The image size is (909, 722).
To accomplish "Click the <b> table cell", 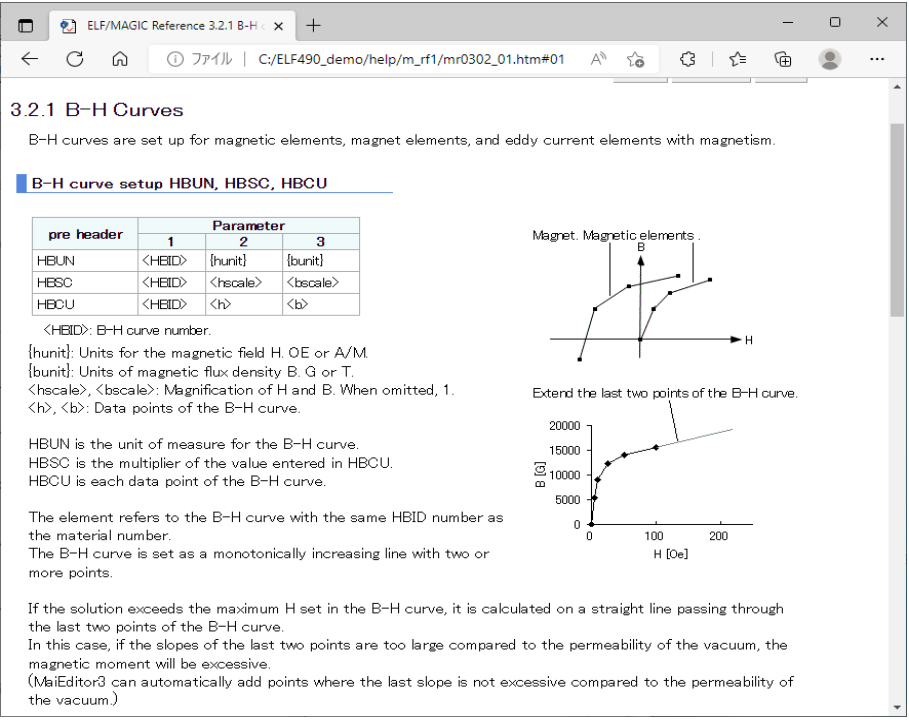I will (321, 304).
